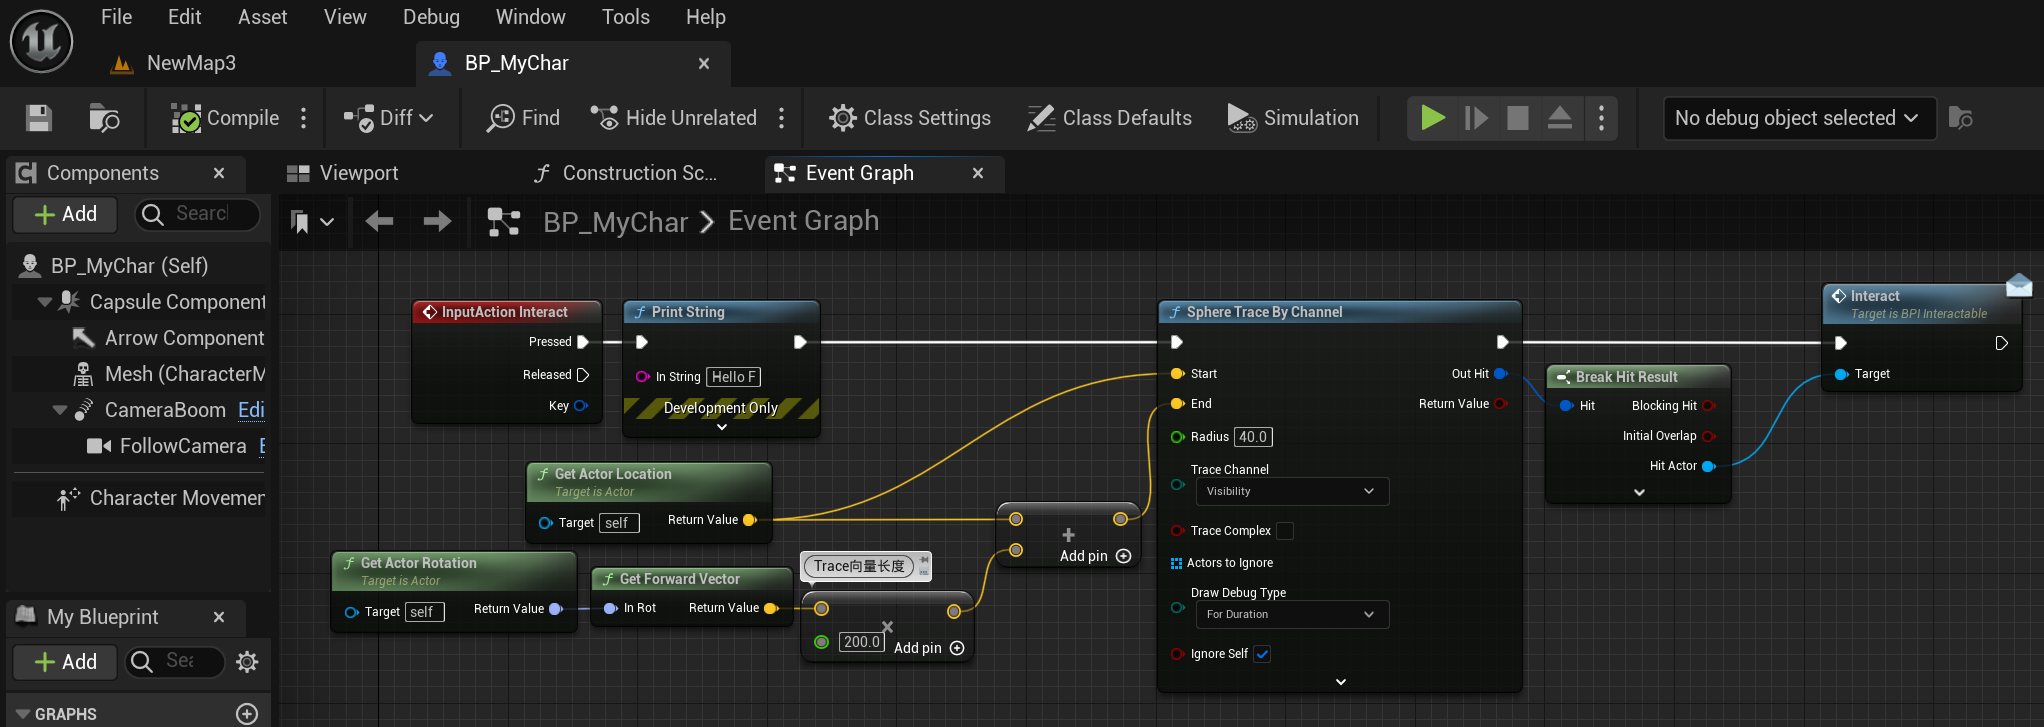Open Class Settings
The width and height of the screenshot is (2044, 727).
click(x=910, y=118)
